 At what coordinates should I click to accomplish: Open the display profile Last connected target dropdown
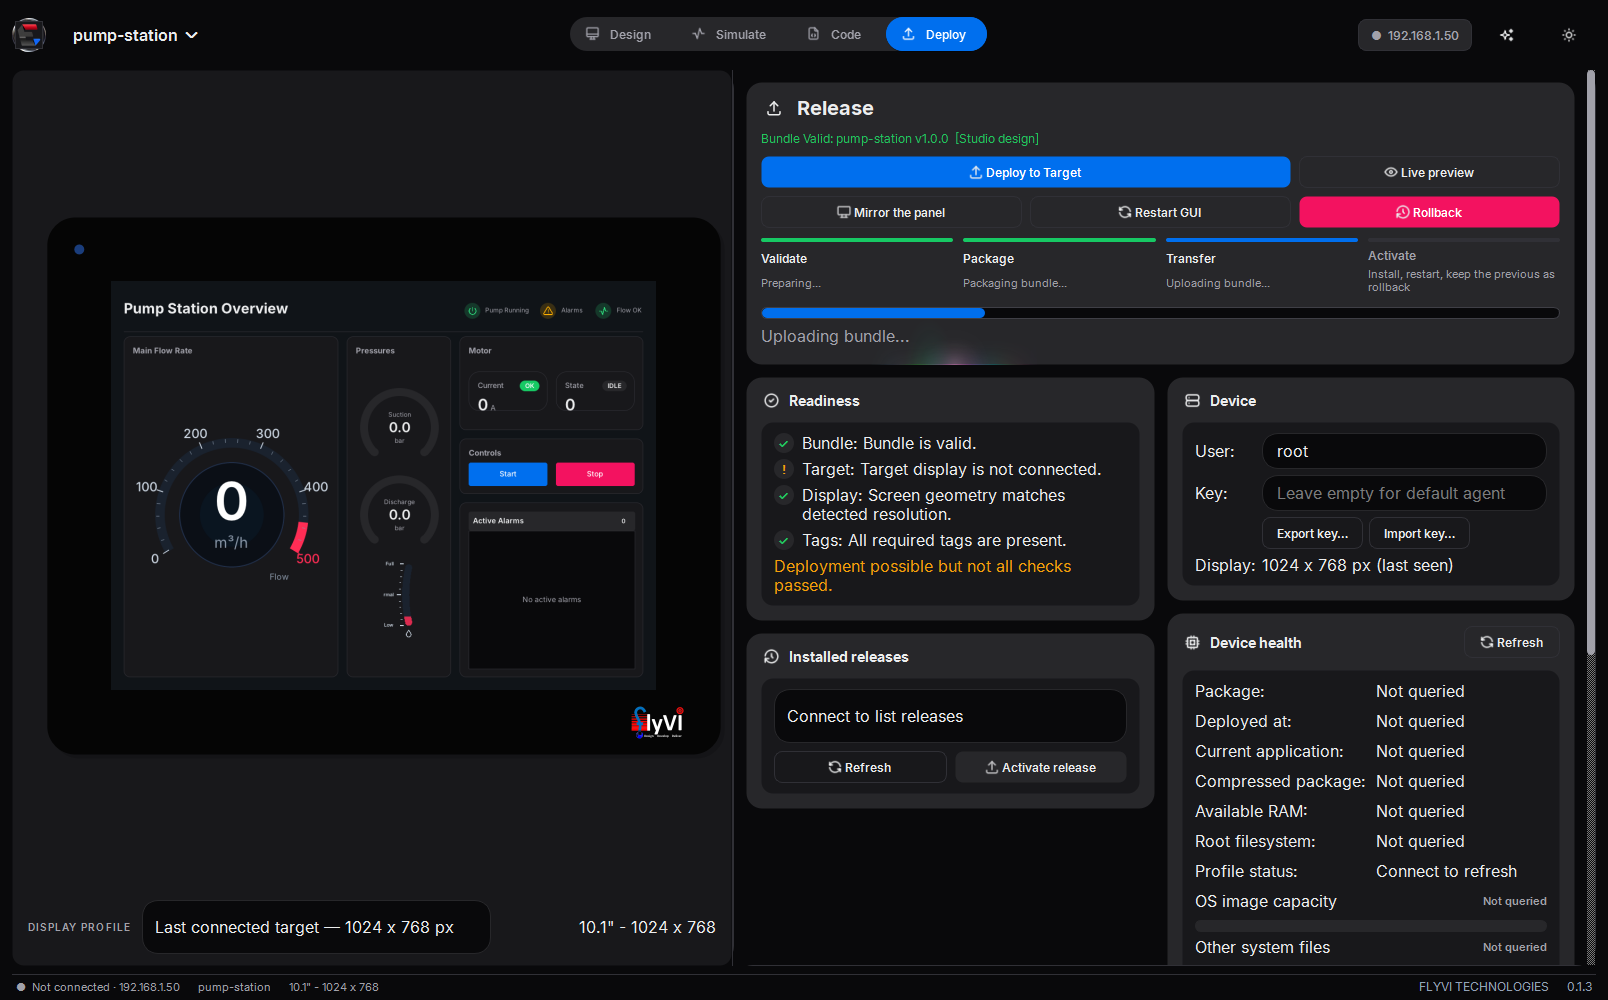pyautogui.click(x=316, y=927)
